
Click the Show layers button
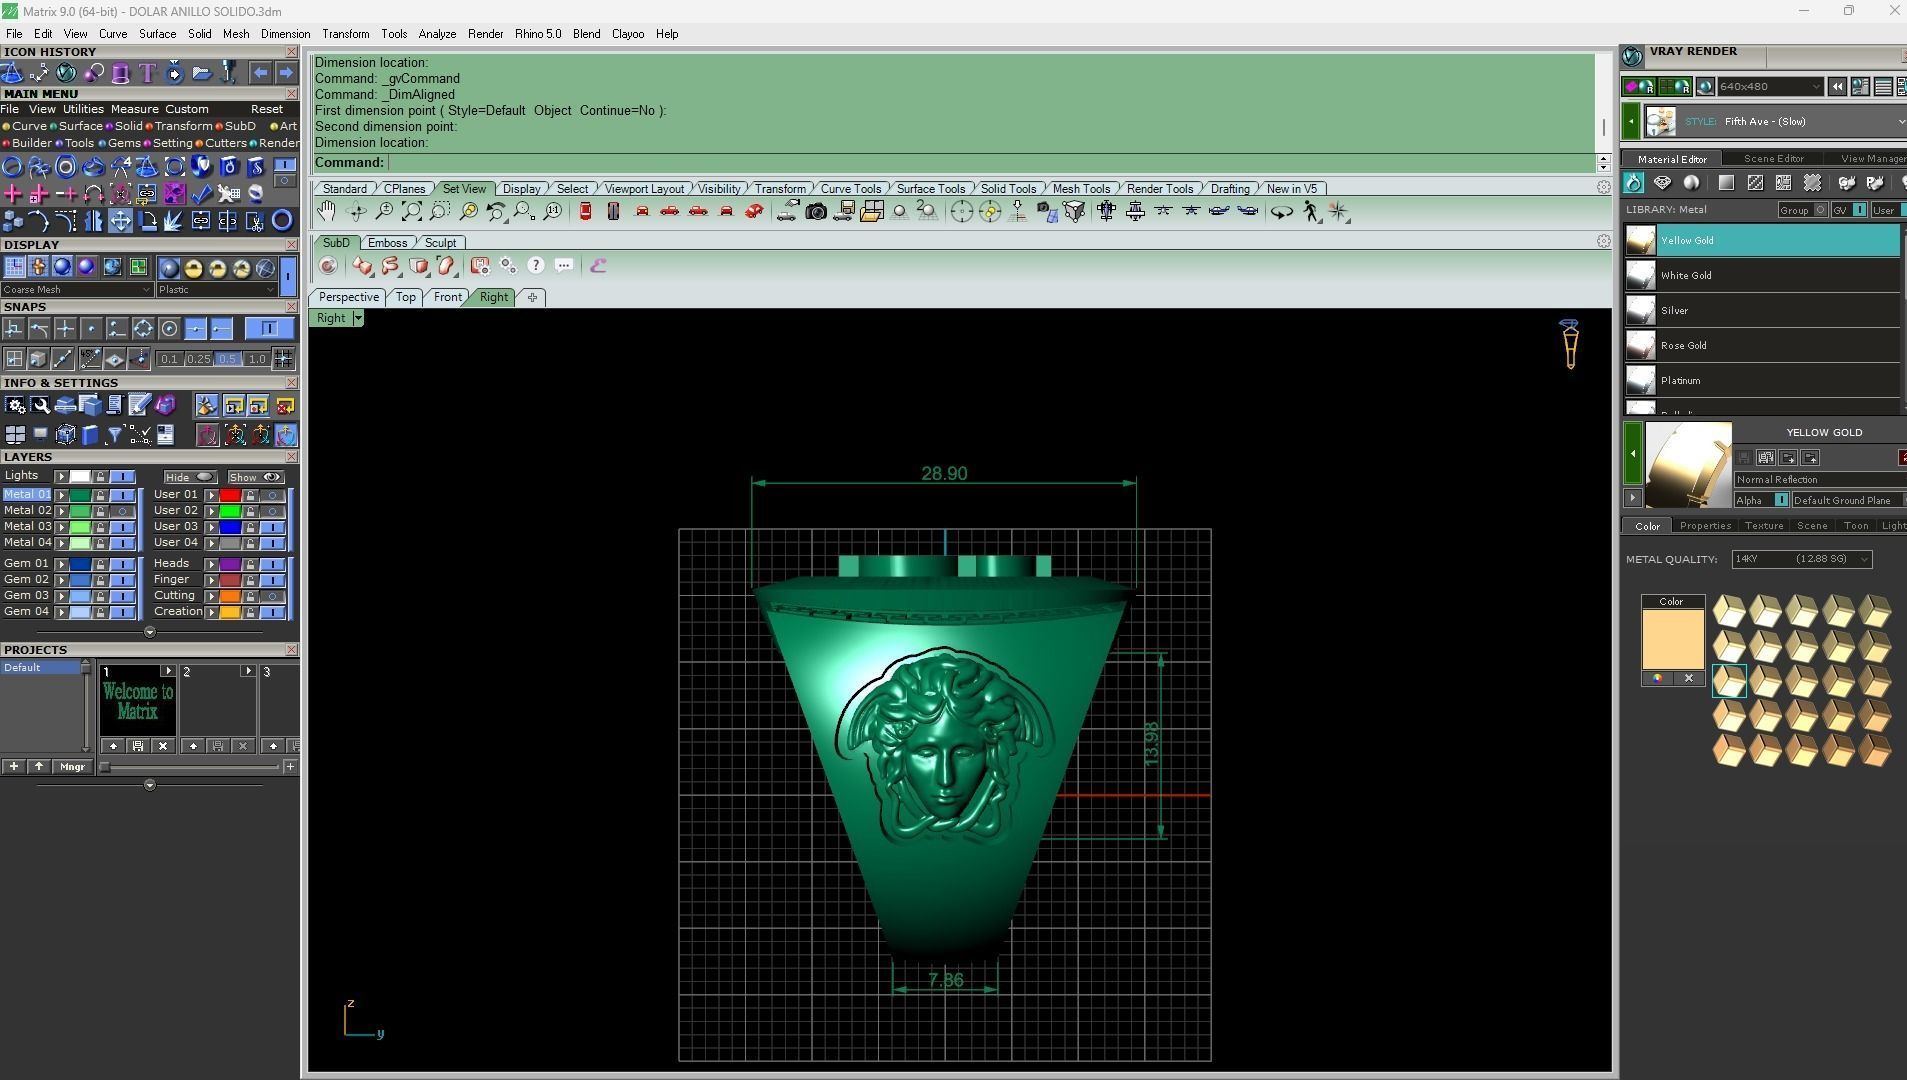(x=255, y=478)
